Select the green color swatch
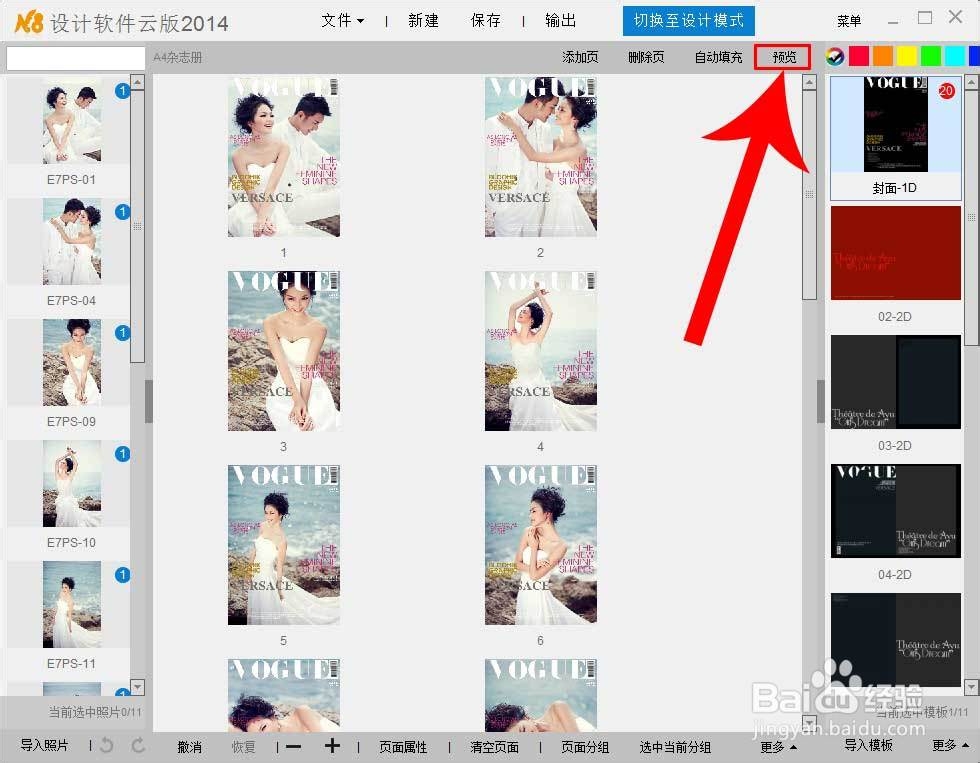The width and height of the screenshot is (980, 763). [931, 56]
